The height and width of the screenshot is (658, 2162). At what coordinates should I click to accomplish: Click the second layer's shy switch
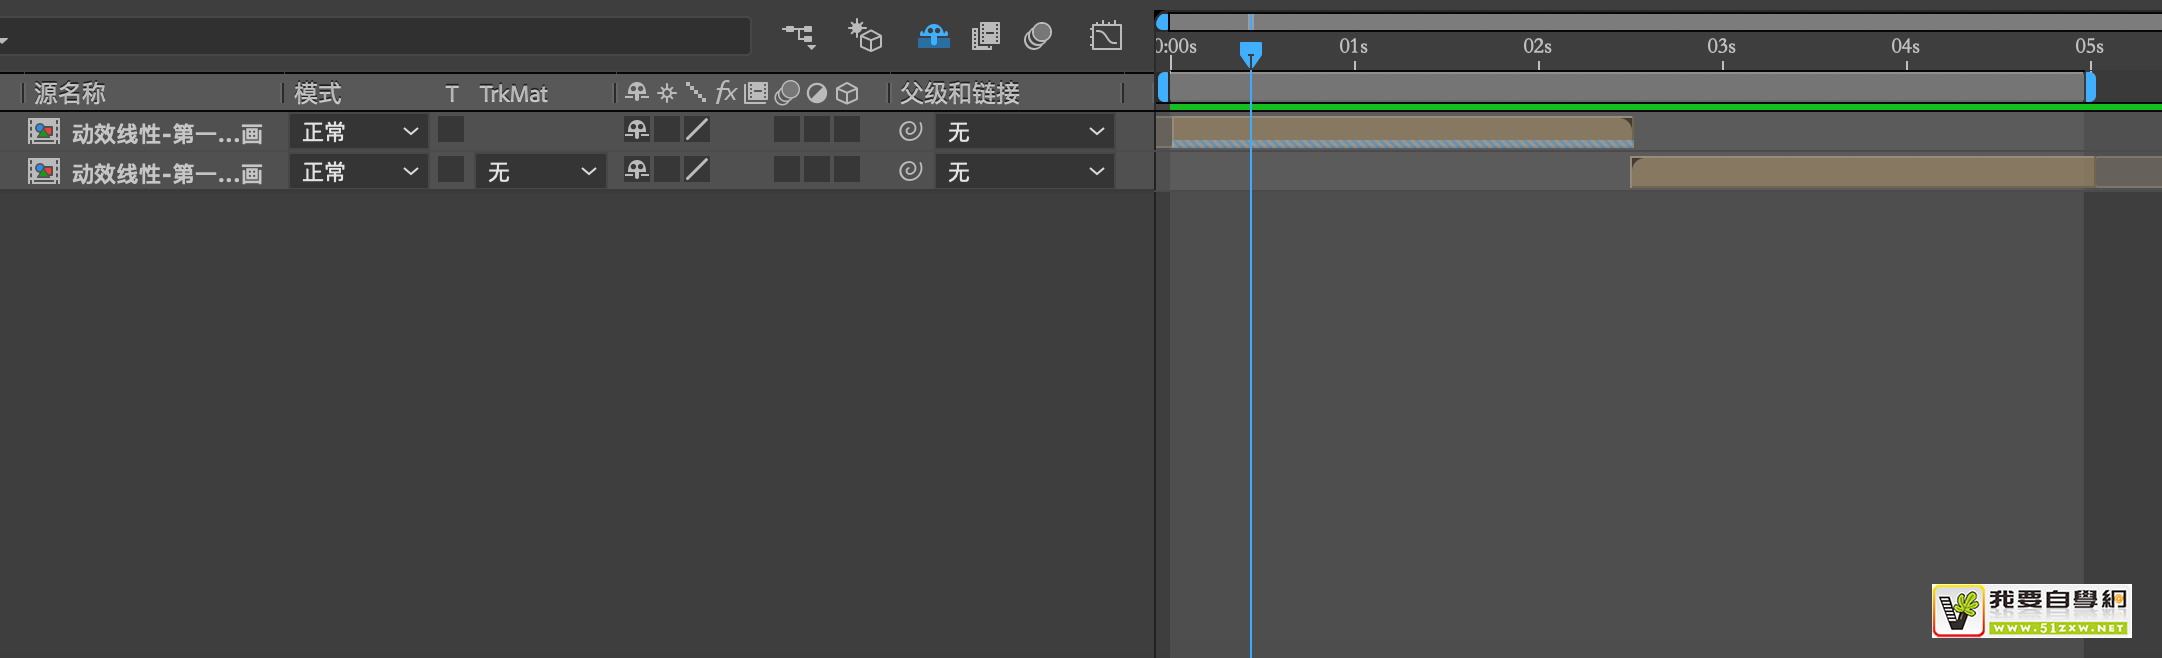[x=637, y=170]
